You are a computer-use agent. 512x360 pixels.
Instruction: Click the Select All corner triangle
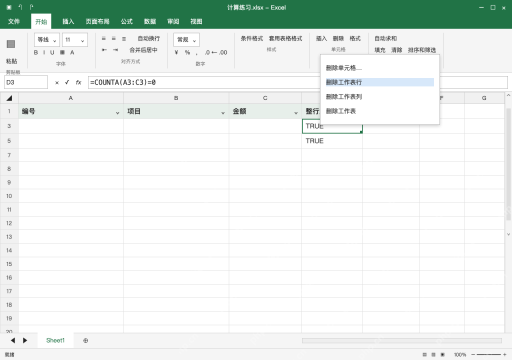point(9,98)
